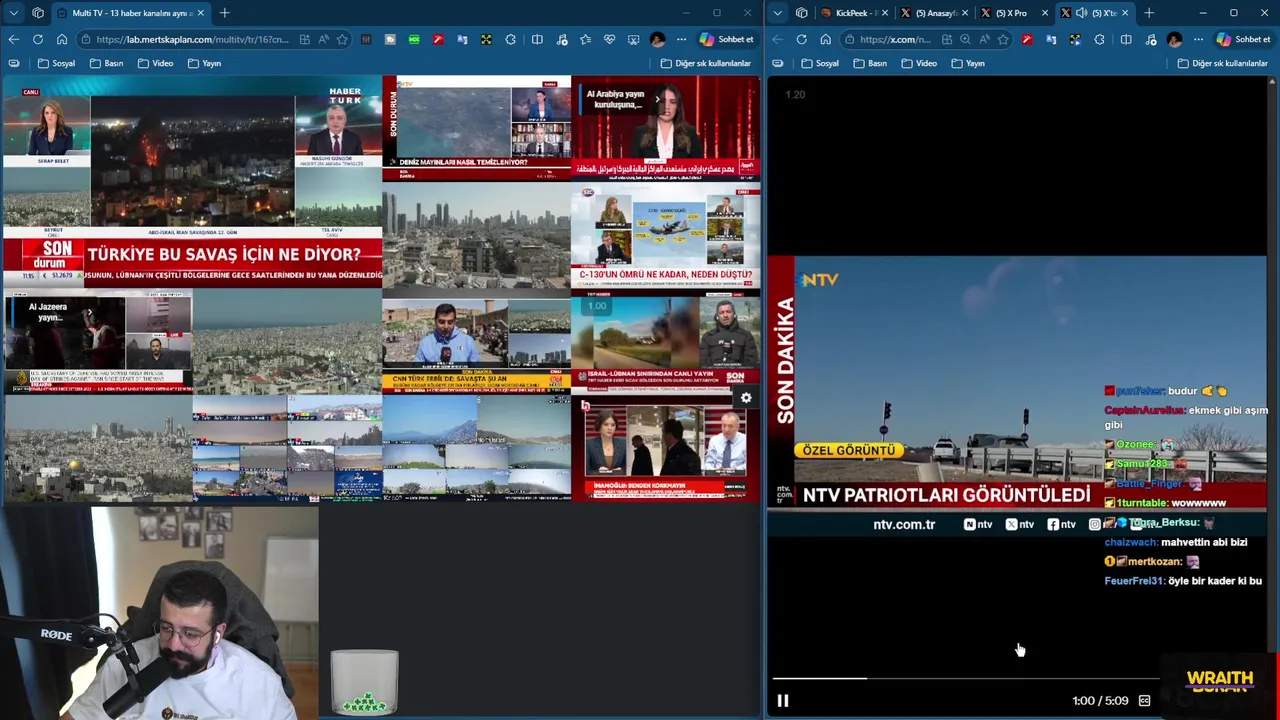Viewport: 1280px width, 720px height.
Task: Favorite the x.com page with the star
Action: click(x=1005, y=39)
